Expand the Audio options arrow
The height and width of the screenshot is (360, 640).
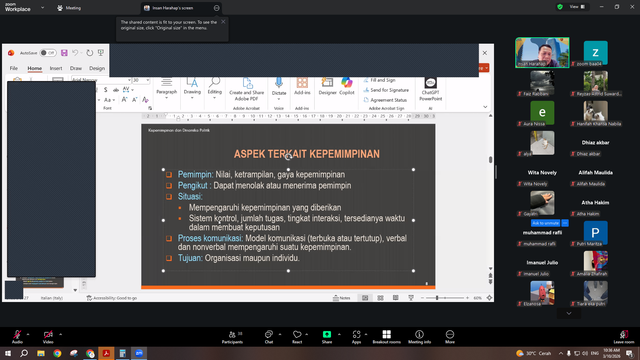[x=28, y=334]
